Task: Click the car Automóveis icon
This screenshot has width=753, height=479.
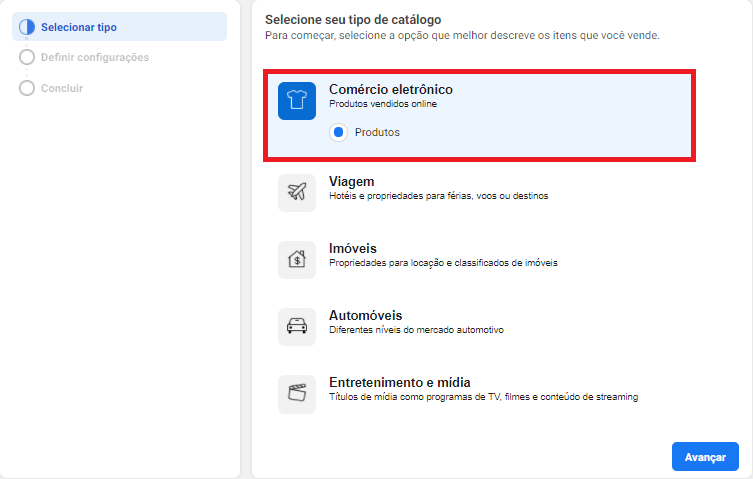Action: [x=297, y=327]
